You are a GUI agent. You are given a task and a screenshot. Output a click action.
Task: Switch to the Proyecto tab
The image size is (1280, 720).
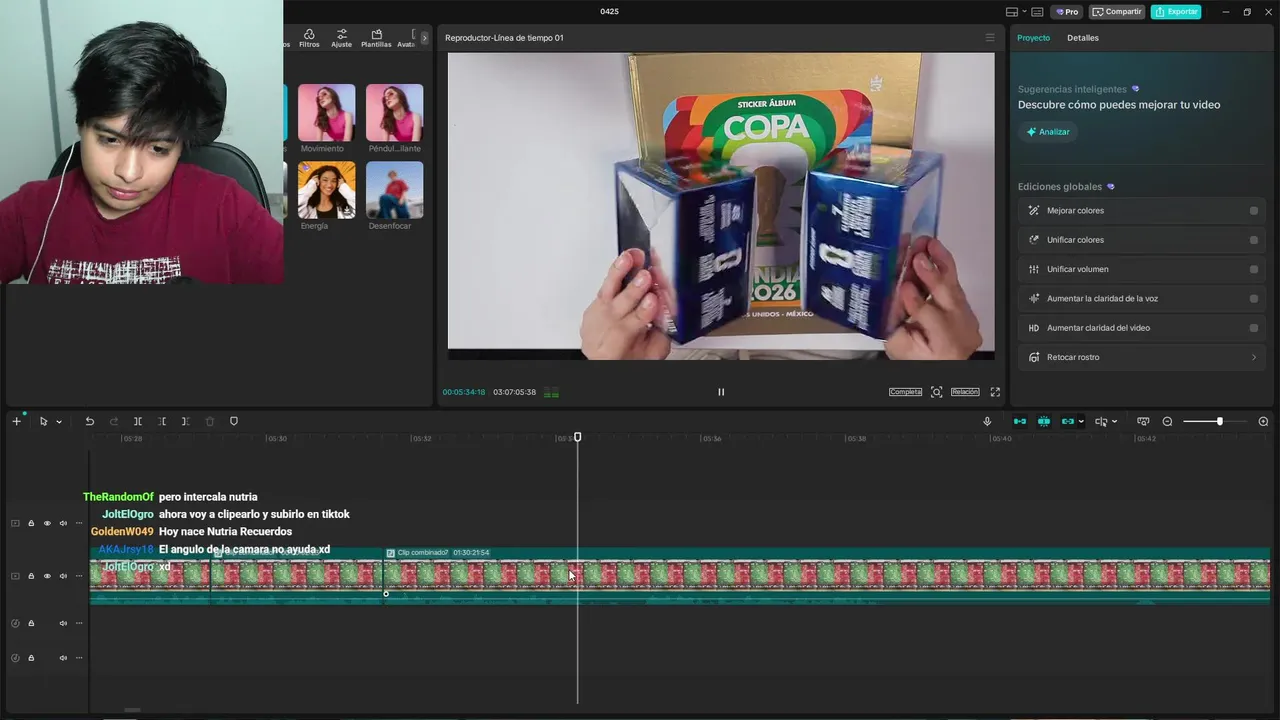tap(1033, 38)
